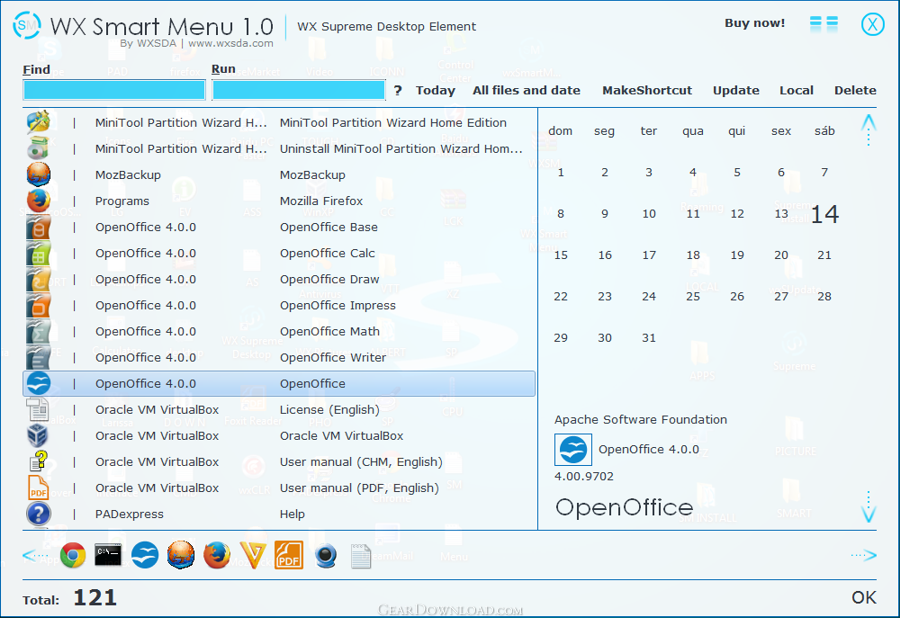The image size is (900, 618).
Task: Click the OpenOffice Writer icon
Action: pos(38,357)
